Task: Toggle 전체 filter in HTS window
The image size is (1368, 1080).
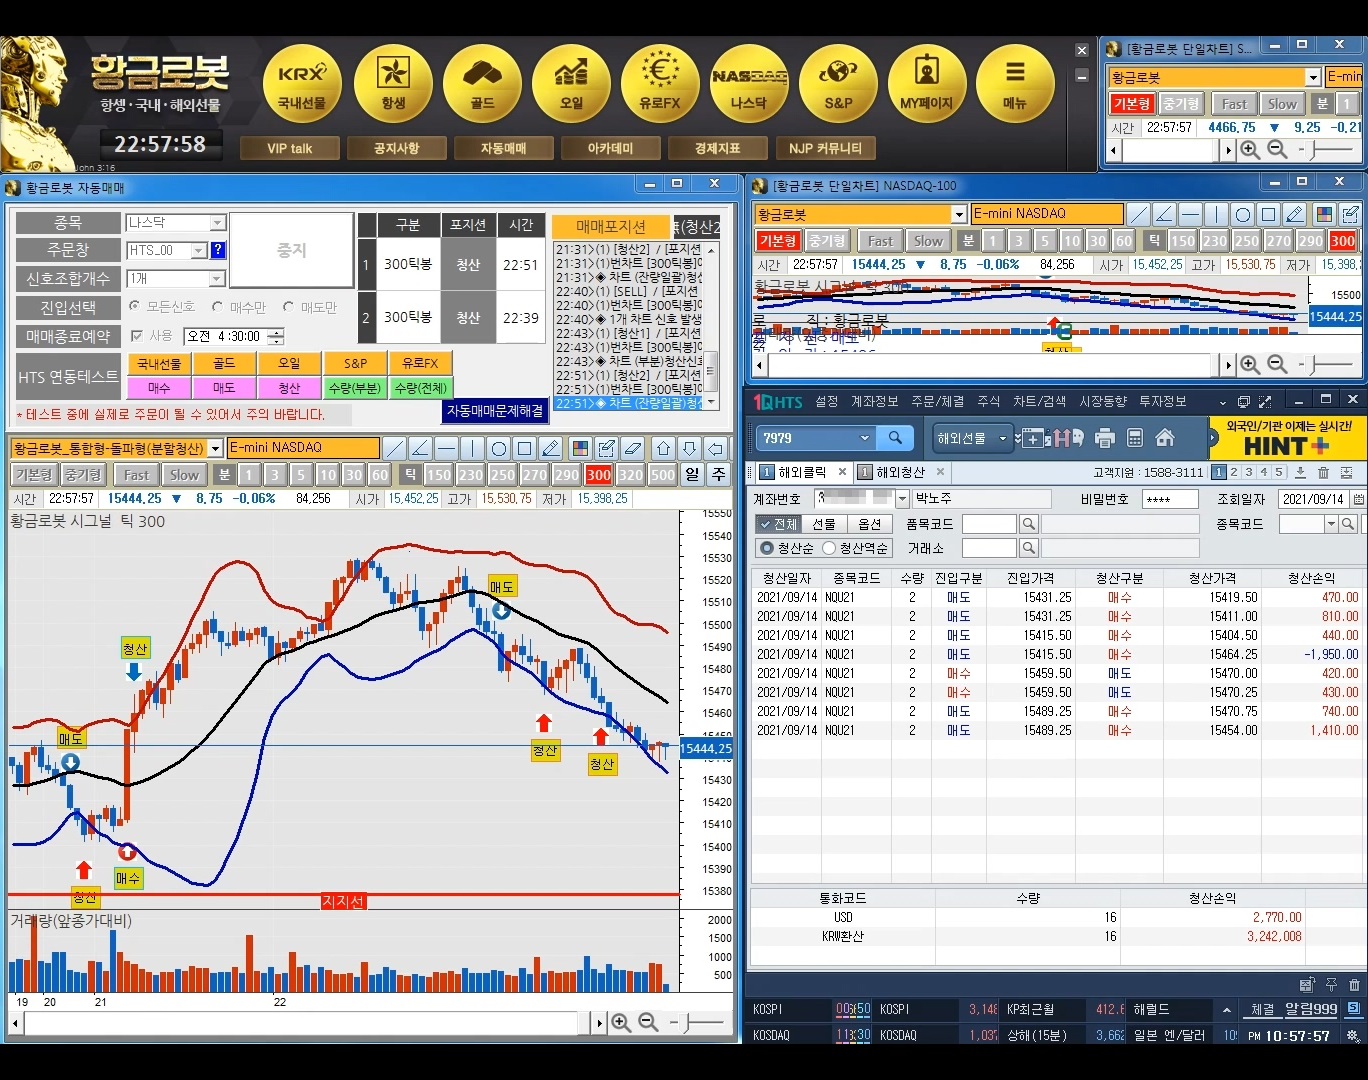Action: 778,524
